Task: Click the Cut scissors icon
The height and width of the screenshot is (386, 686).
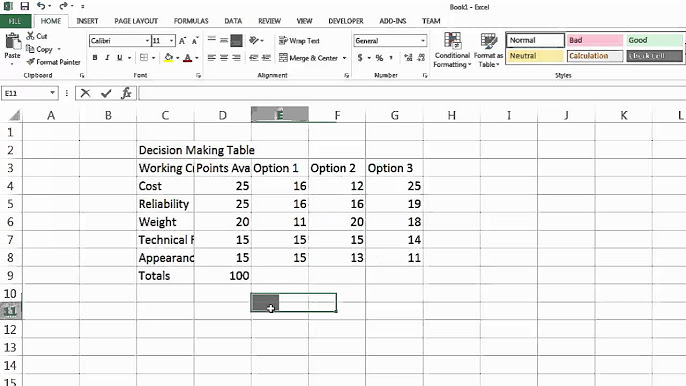Action: 30,36
